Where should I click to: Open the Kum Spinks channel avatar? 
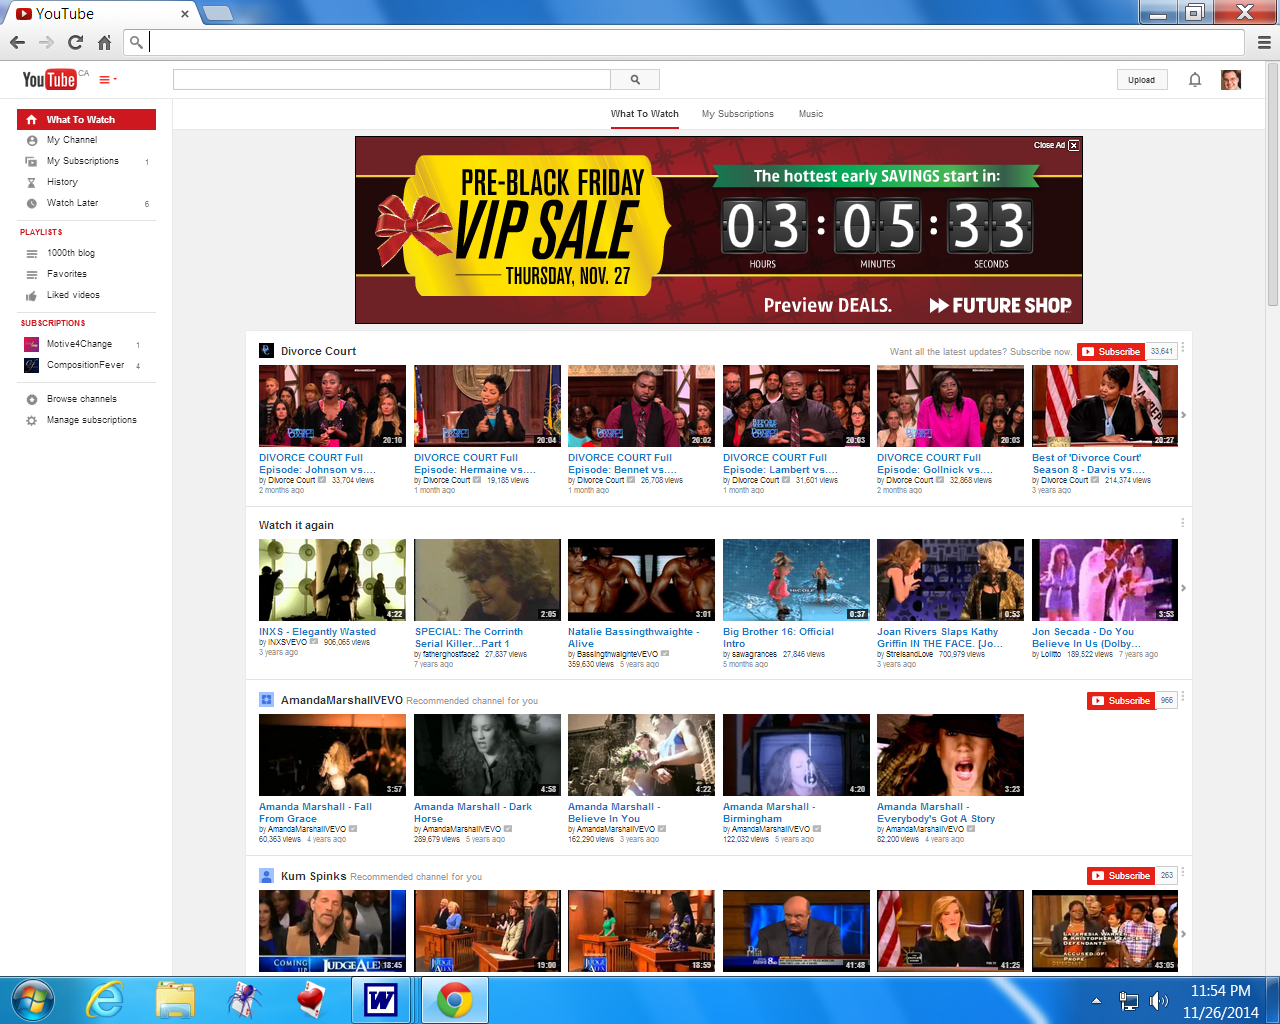[x=267, y=876]
